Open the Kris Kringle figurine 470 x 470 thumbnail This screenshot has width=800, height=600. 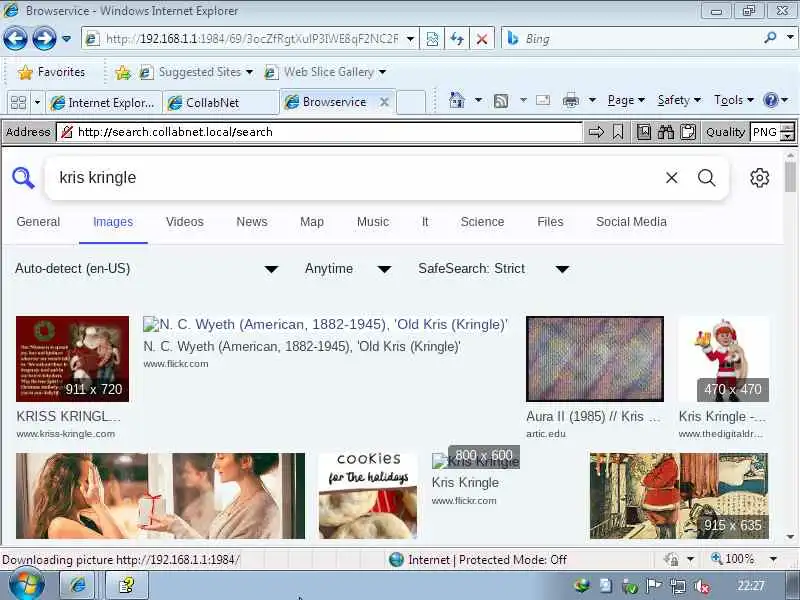tap(723, 359)
